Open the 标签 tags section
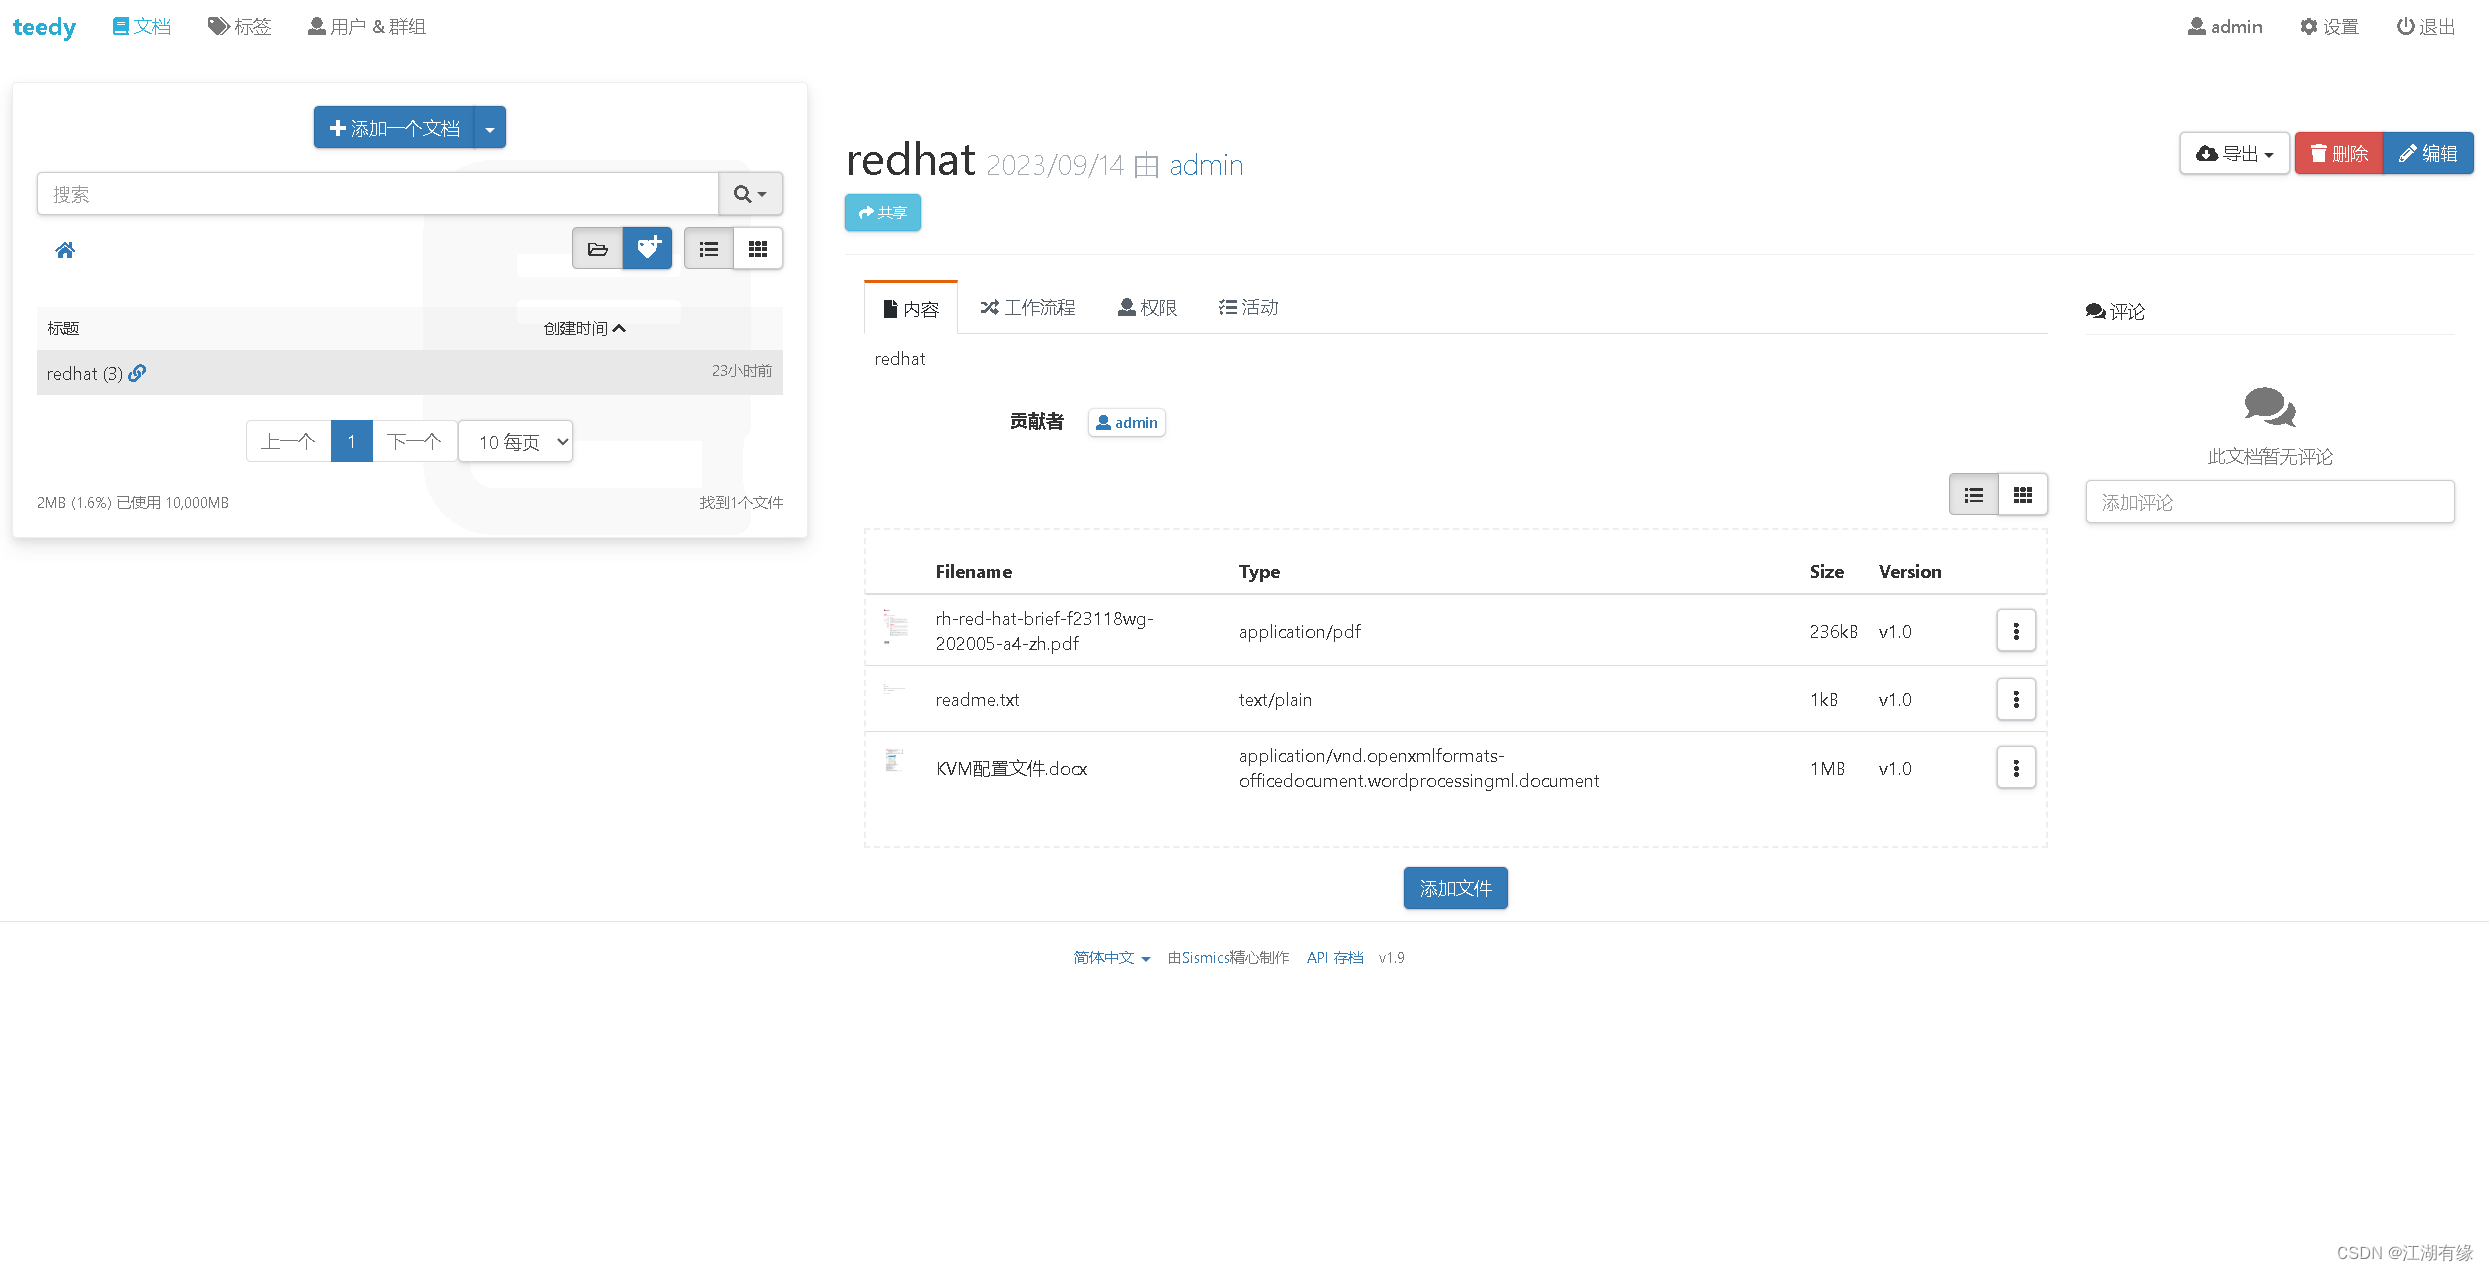This screenshot has height=1271, width=2489. pos(239,26)
